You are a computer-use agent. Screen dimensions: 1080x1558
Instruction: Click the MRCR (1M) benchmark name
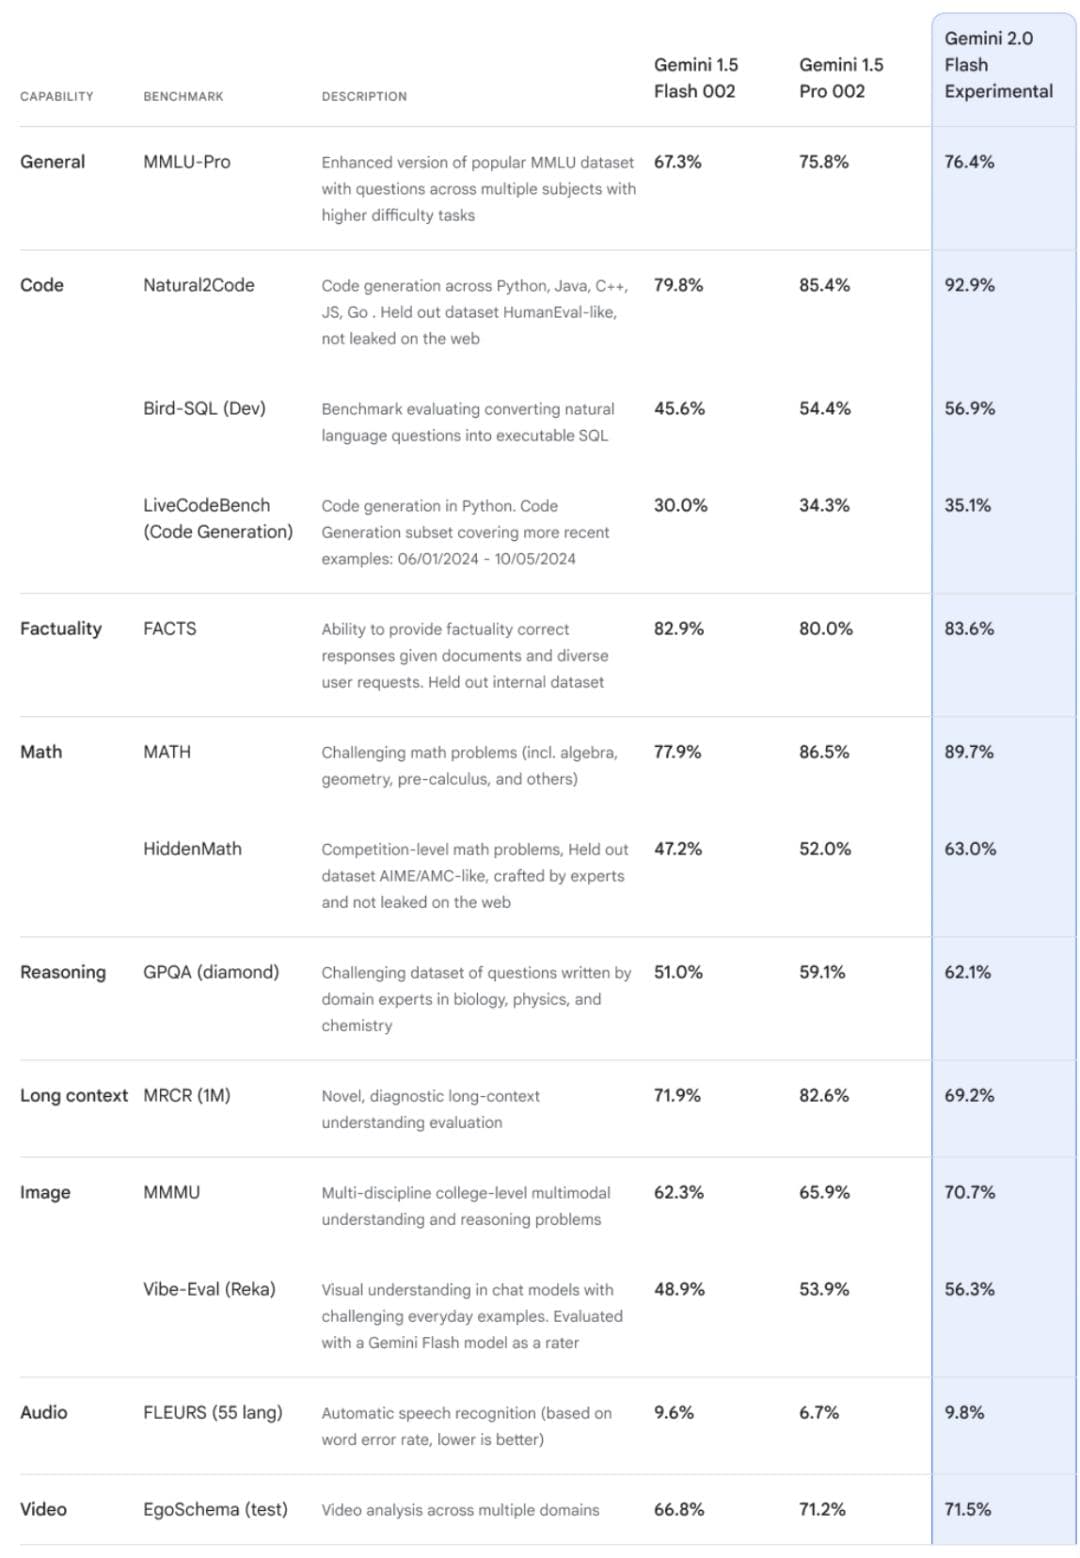click(x=187, y=1095)
